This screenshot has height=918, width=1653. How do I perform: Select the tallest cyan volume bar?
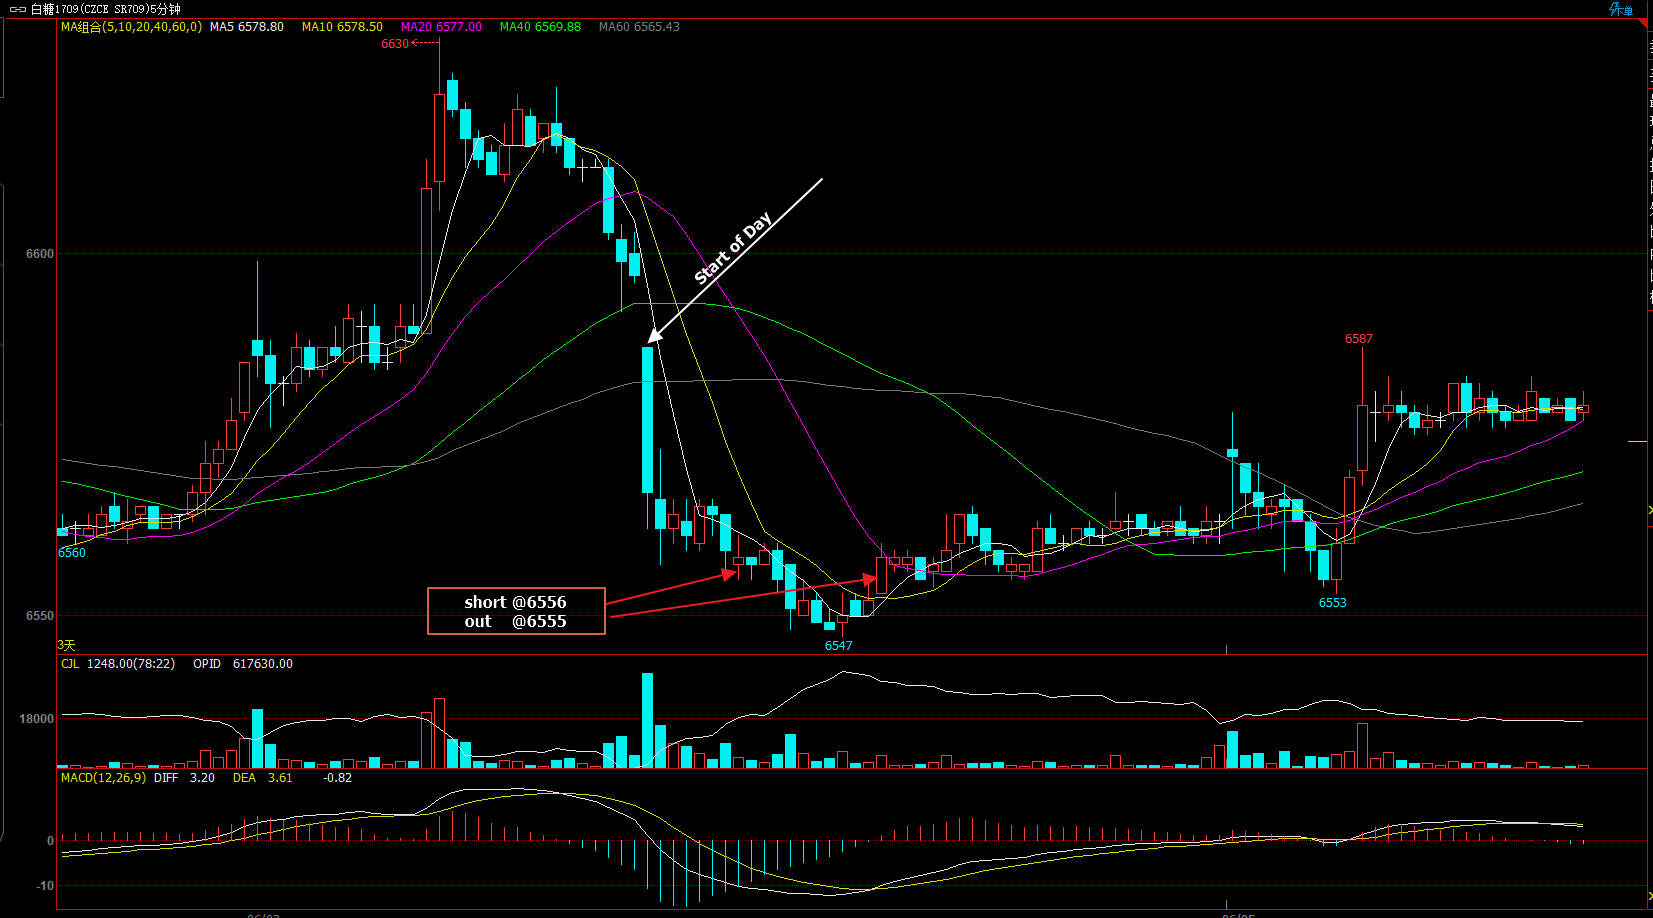pyautogui.click(x=647, y=720)
